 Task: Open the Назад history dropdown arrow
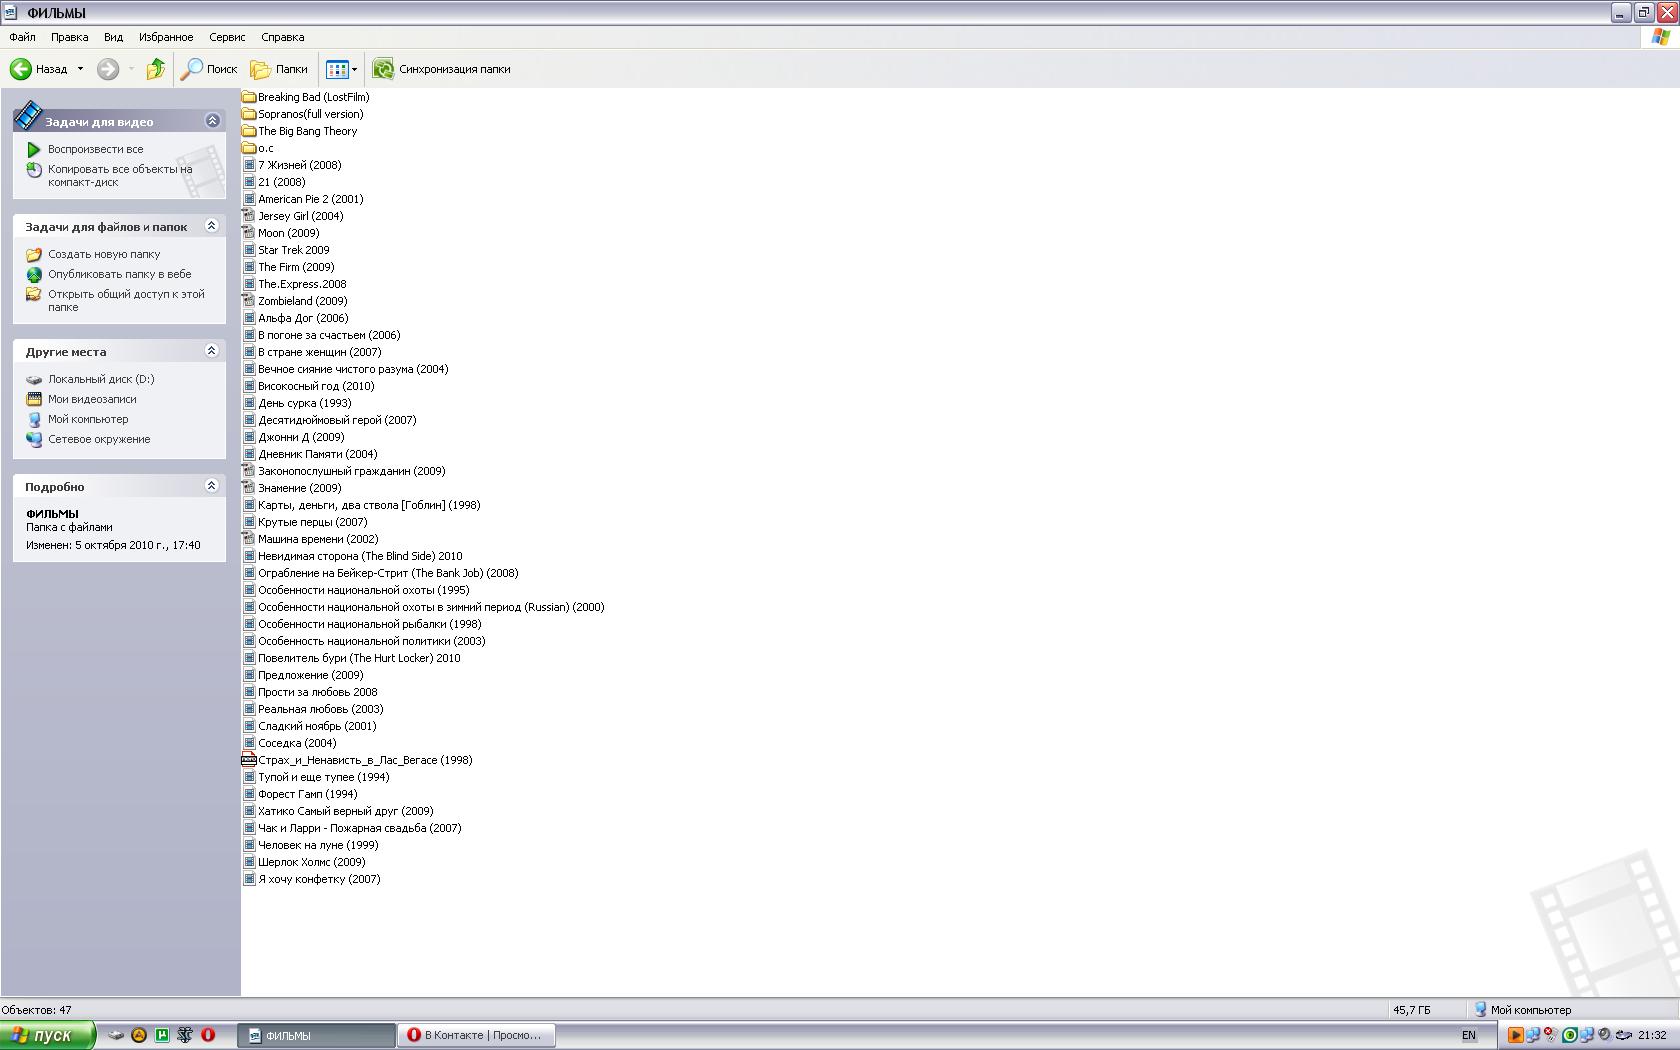(x=80, y=69)
